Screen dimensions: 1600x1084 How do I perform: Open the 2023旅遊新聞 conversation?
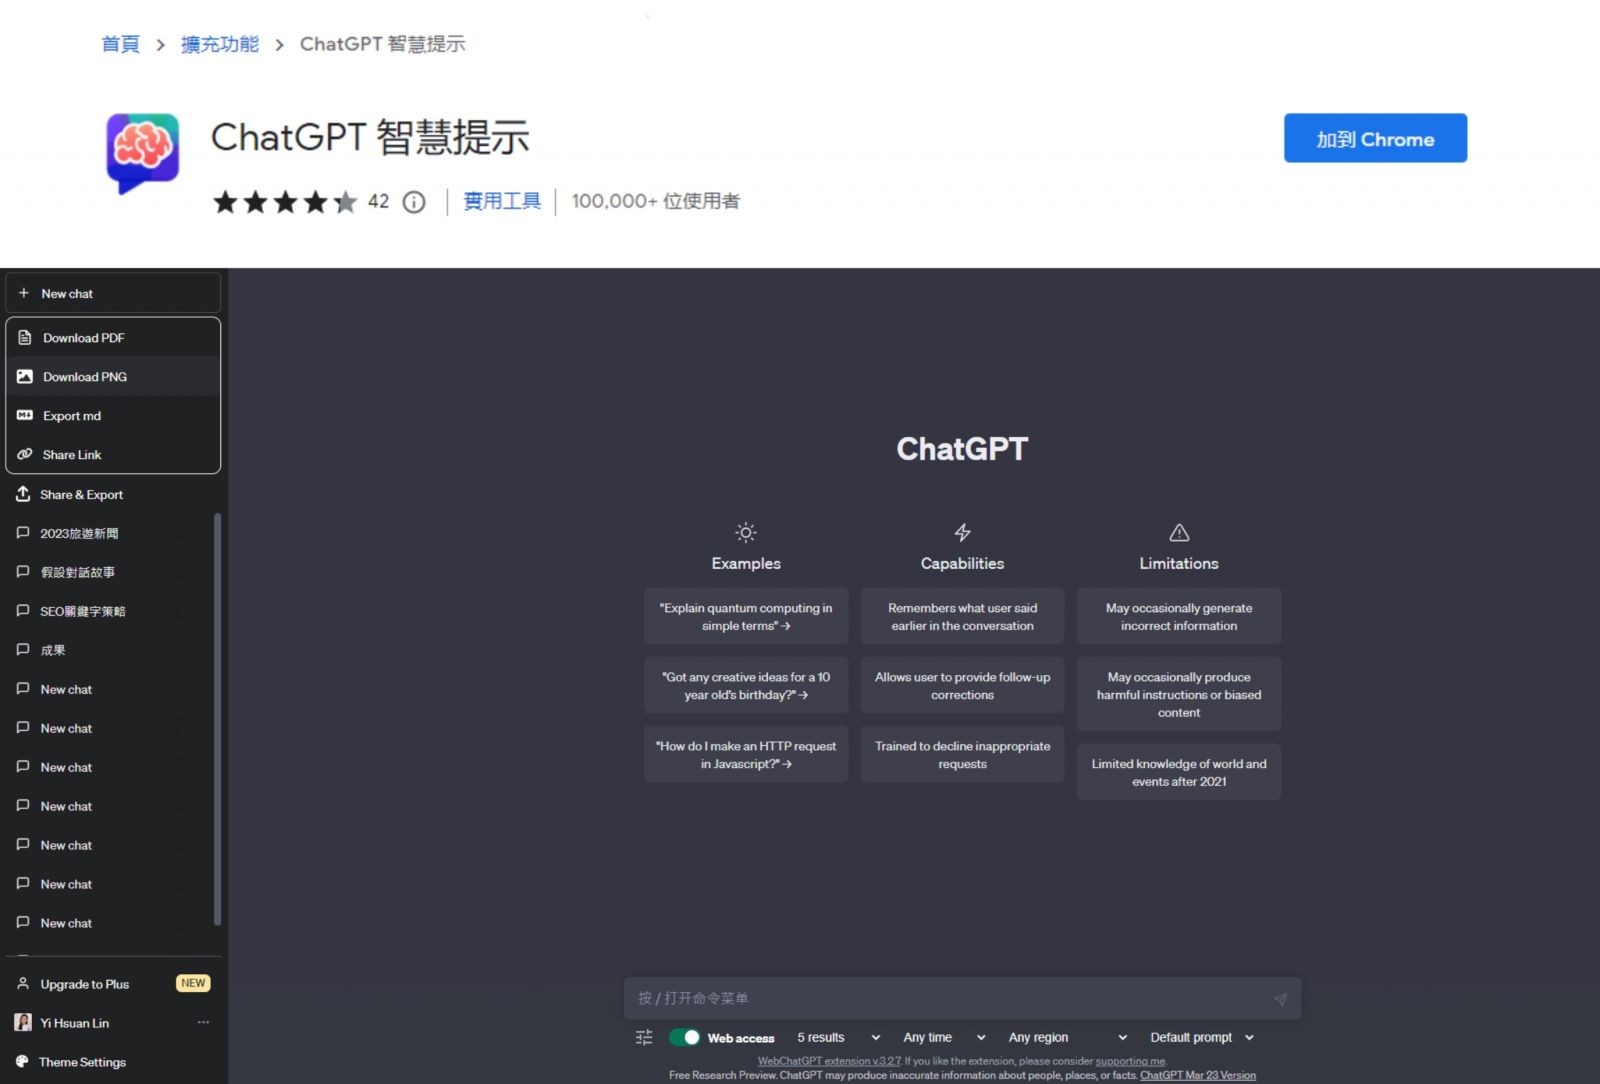(108, 533)
